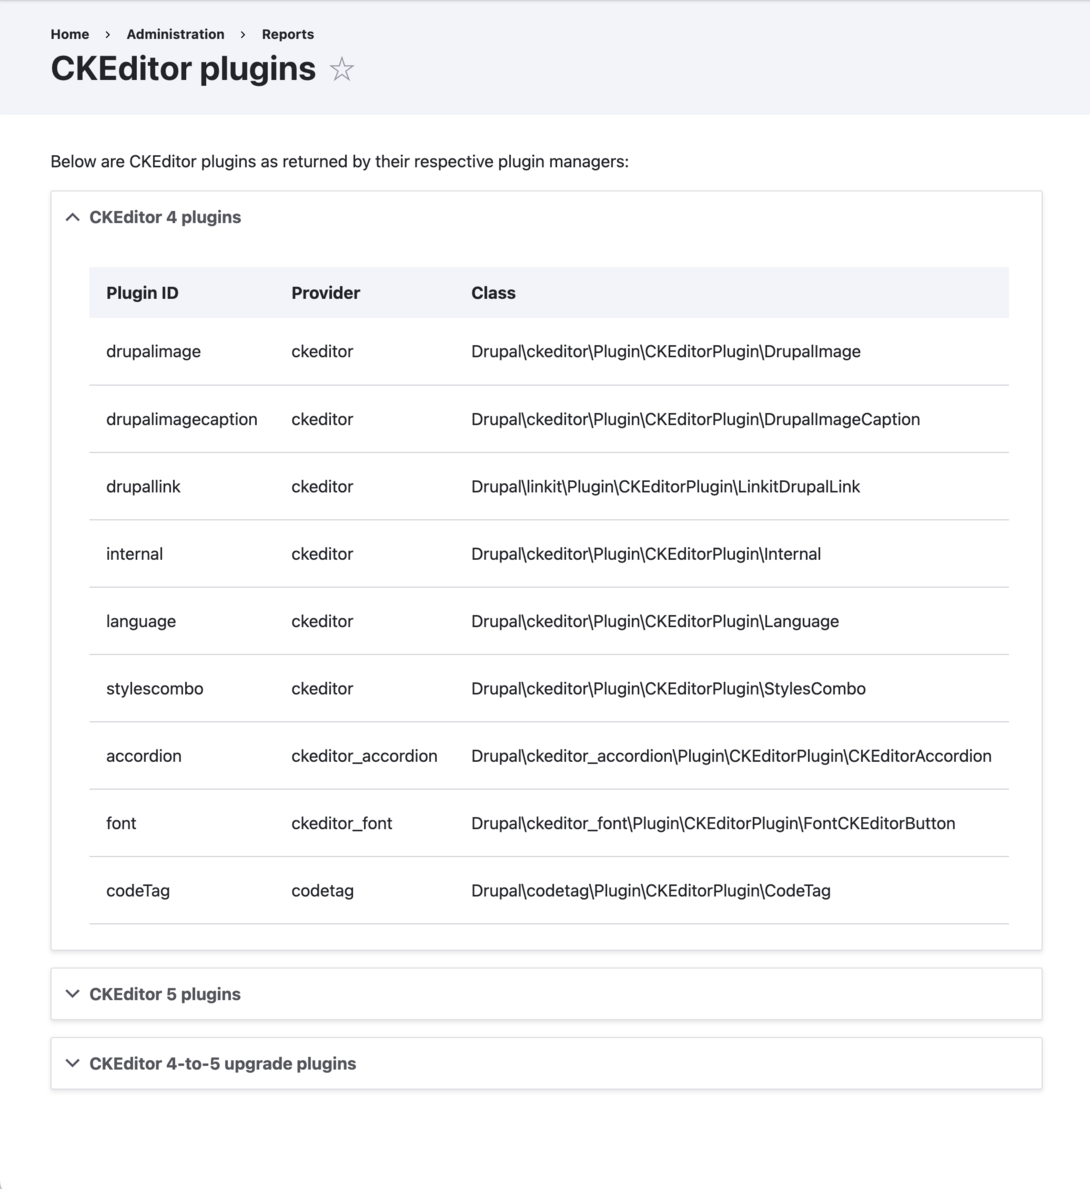Screen dimensions: 1090x1189
Task: Click the chevron collapsing CKEditor 4 plugins
Action: pos(71,216)
